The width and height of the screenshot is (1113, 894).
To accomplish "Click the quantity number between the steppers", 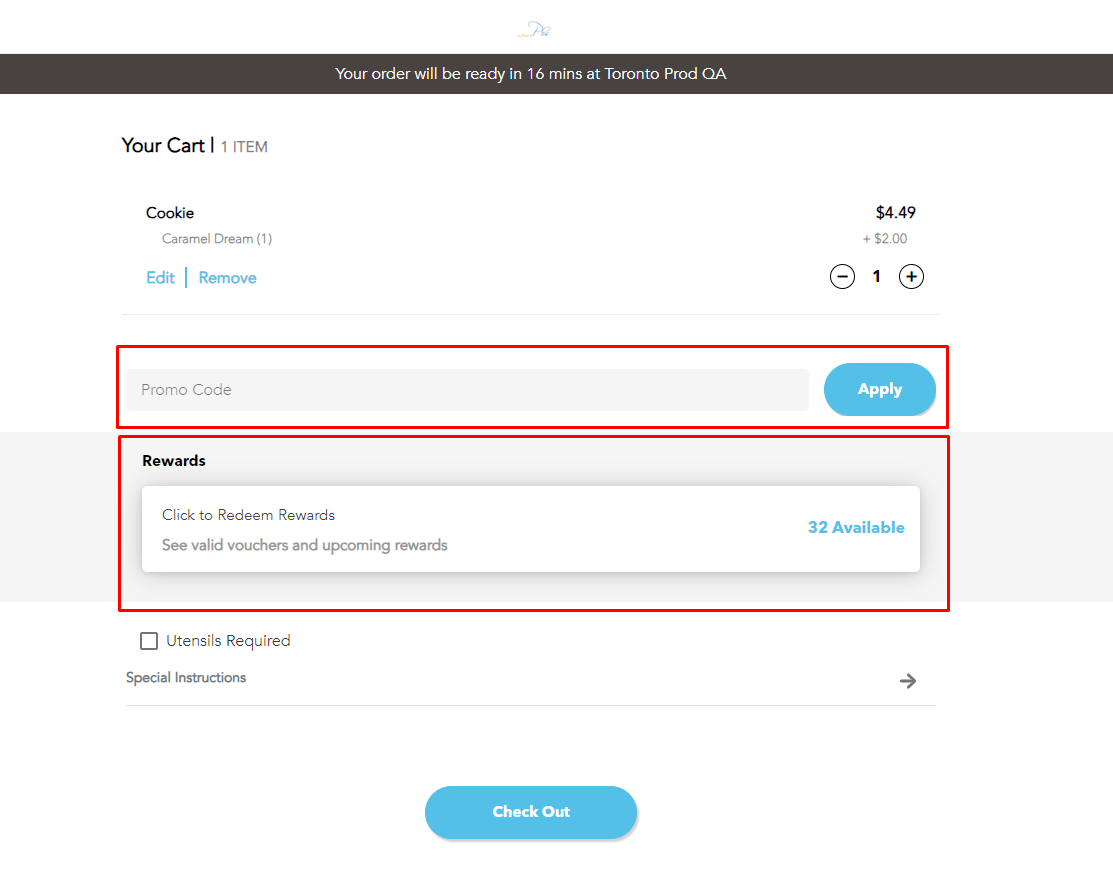I will 876,276.
